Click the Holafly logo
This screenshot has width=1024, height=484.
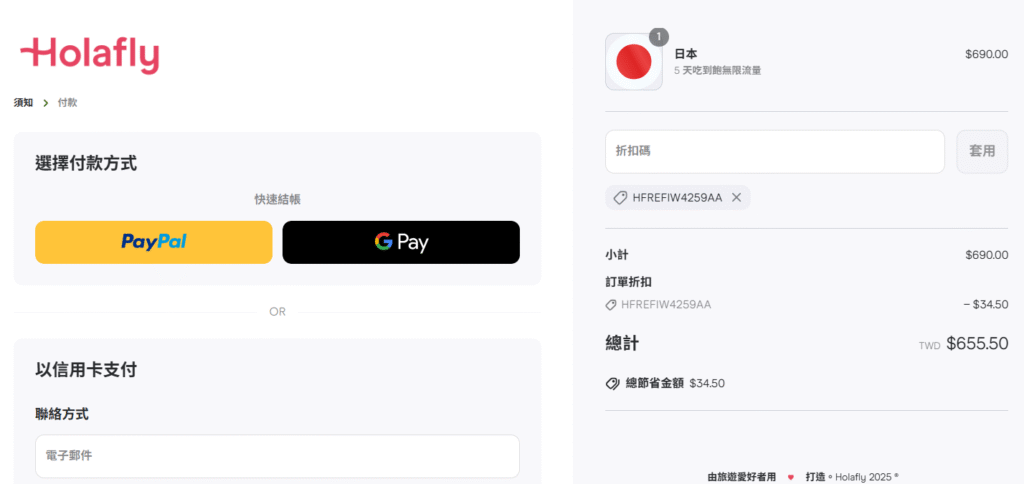[x=89, y=56]
